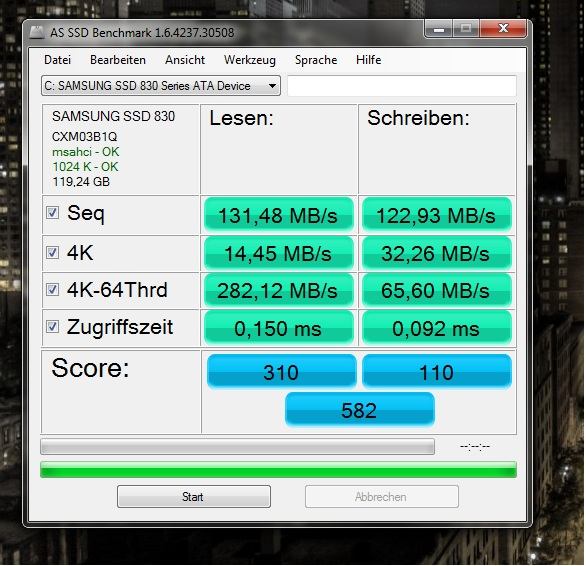Click the total score 582

(359, 410)
